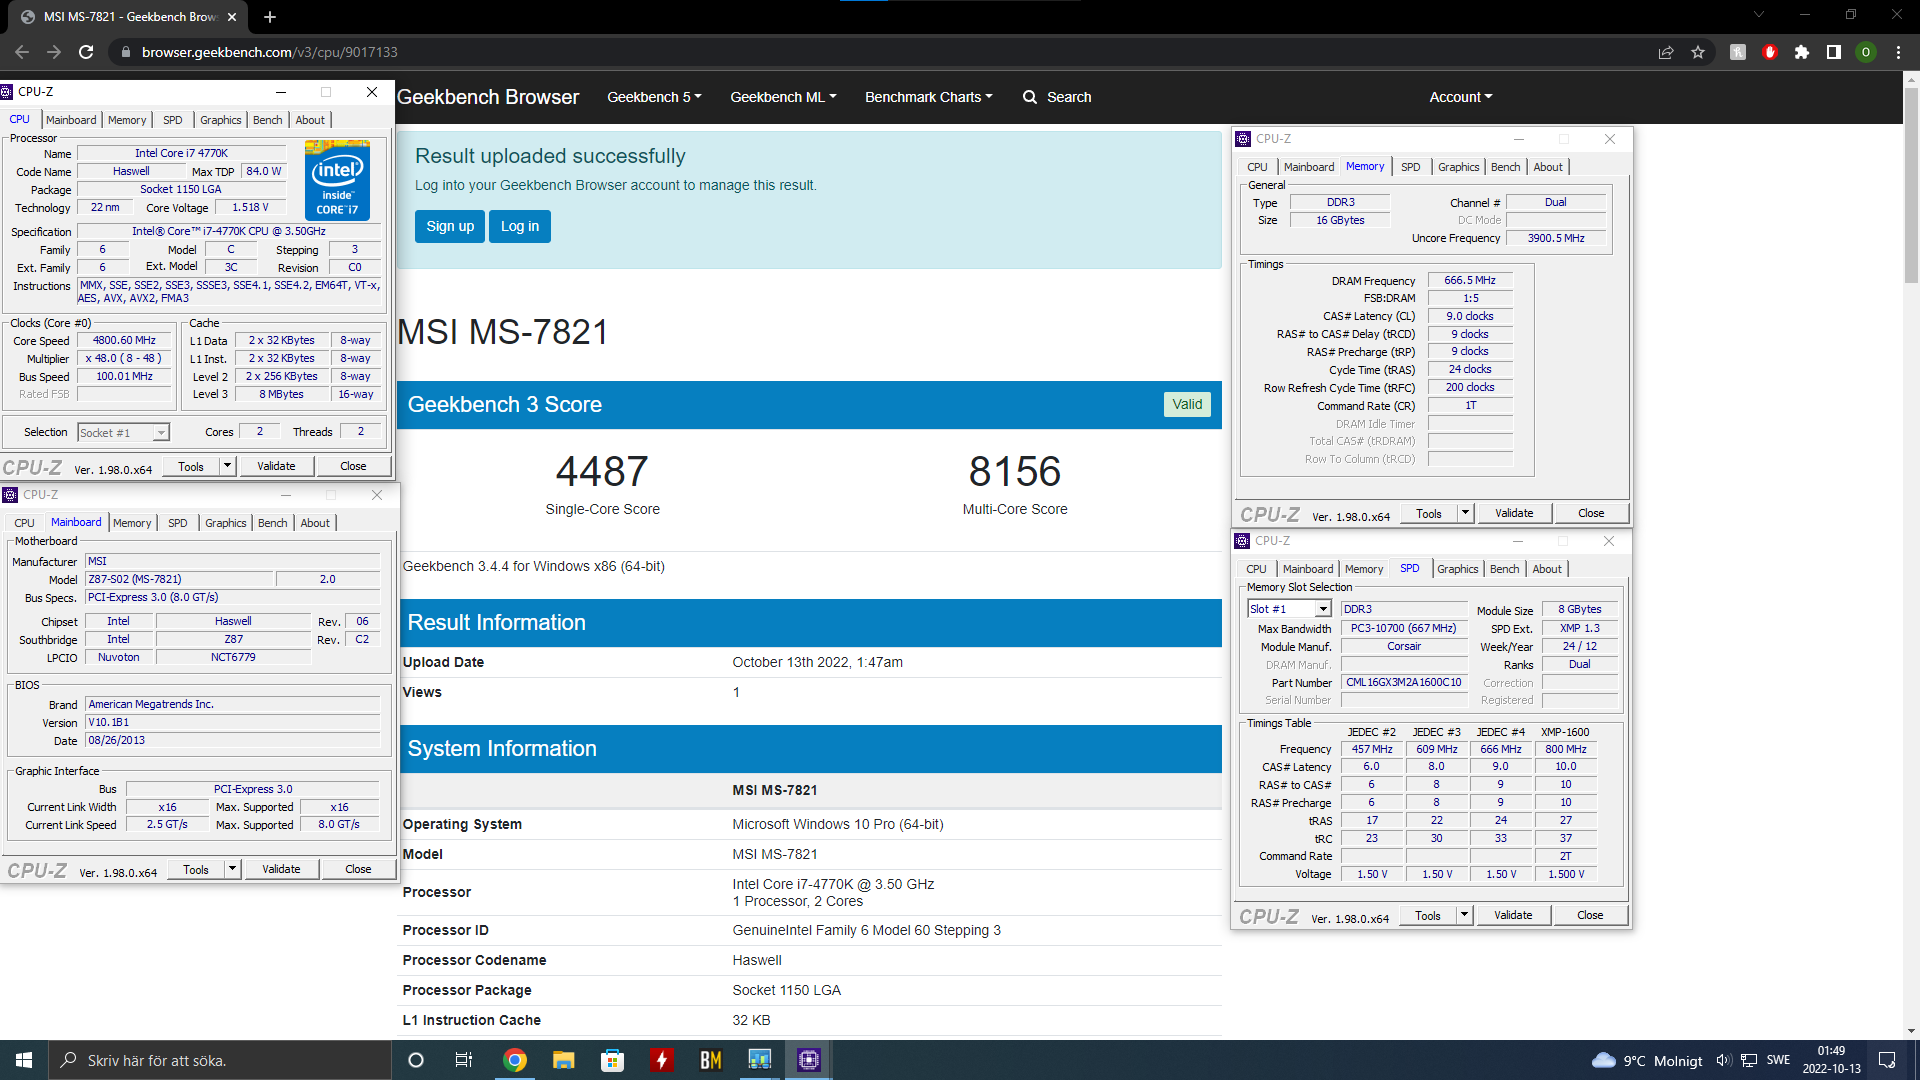Screen dimensions: 1920x1080
Task: Expand Tools arrow in CPU-Z Mainboard window
Action: click(232, 869)
